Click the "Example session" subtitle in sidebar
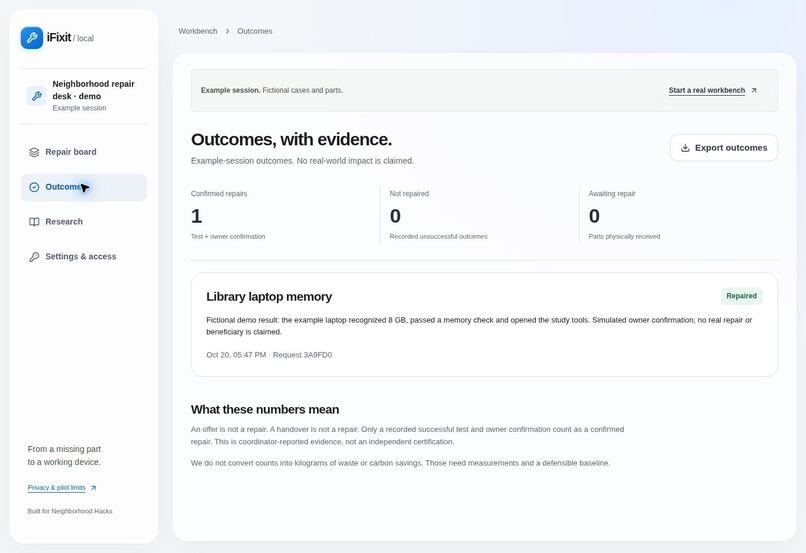This screenshot has width=806, height=553. coord(79,108)
